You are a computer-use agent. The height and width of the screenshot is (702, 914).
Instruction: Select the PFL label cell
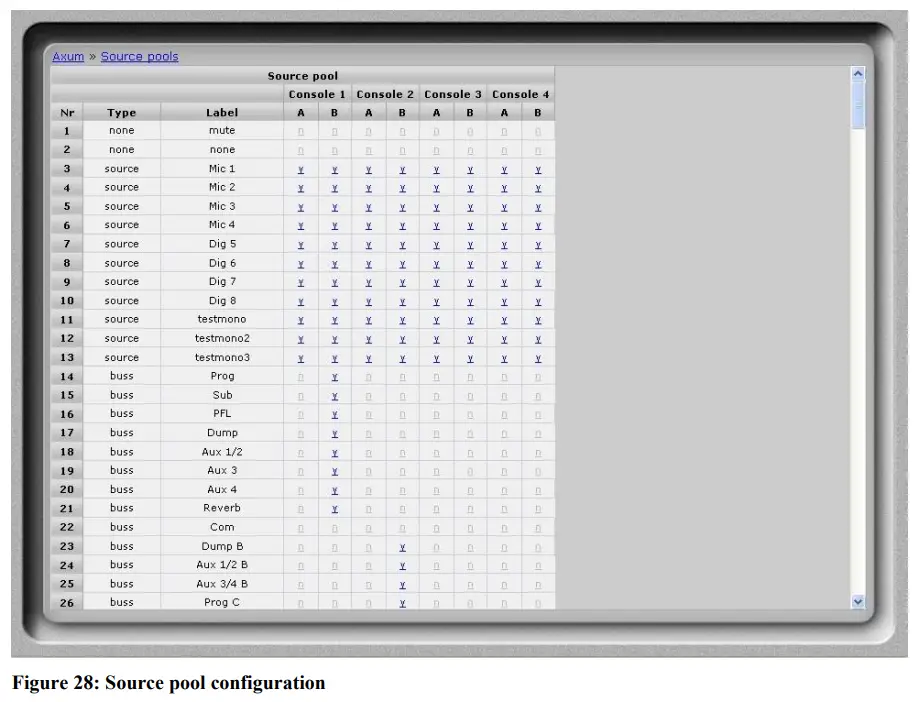222,413
